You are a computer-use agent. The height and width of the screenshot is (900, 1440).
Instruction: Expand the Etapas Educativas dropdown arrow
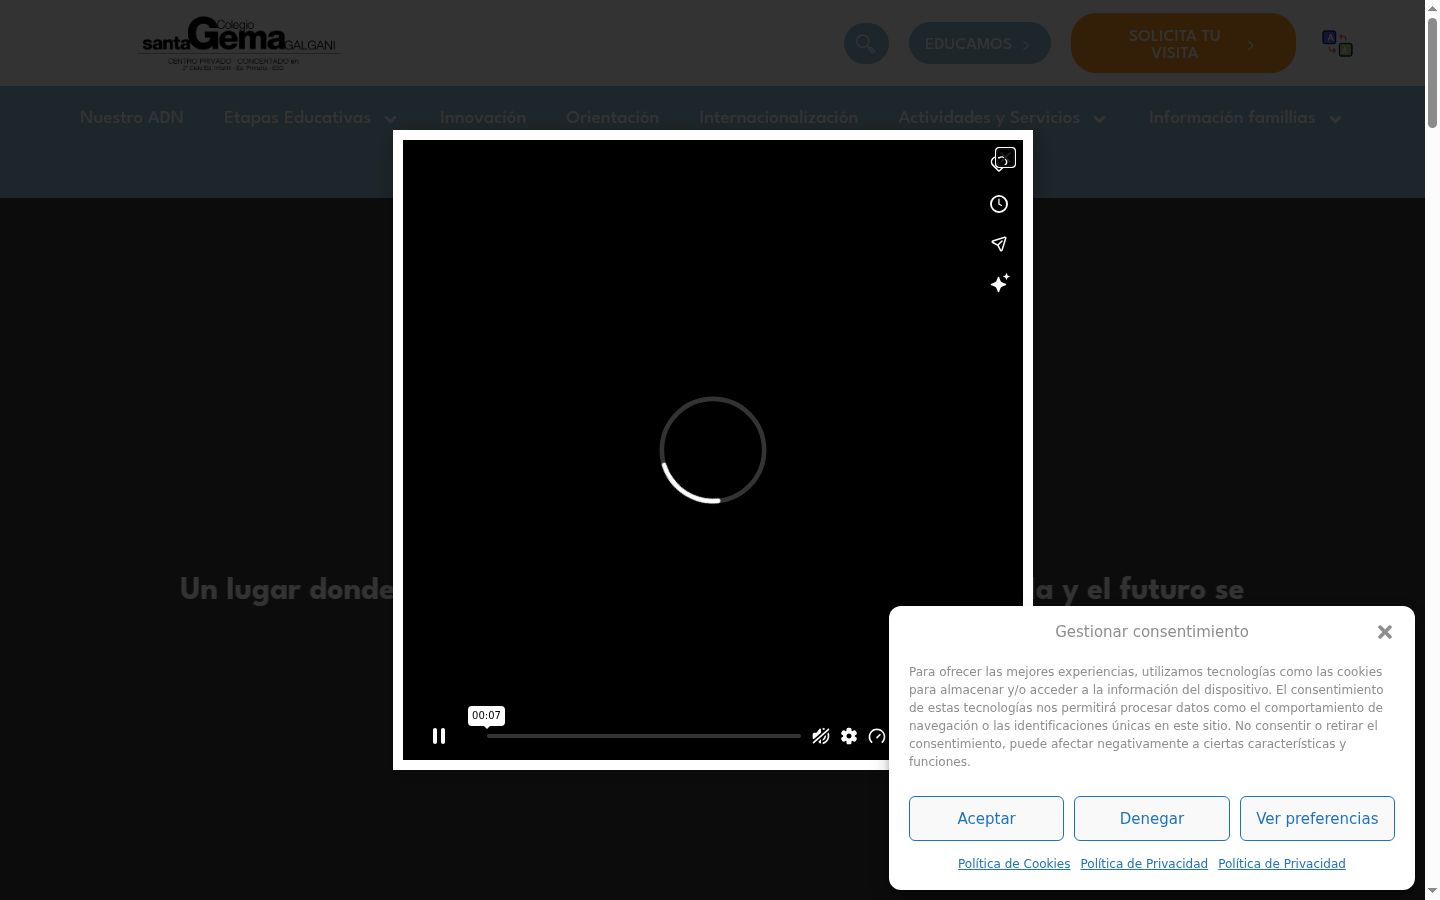[391, 119]
